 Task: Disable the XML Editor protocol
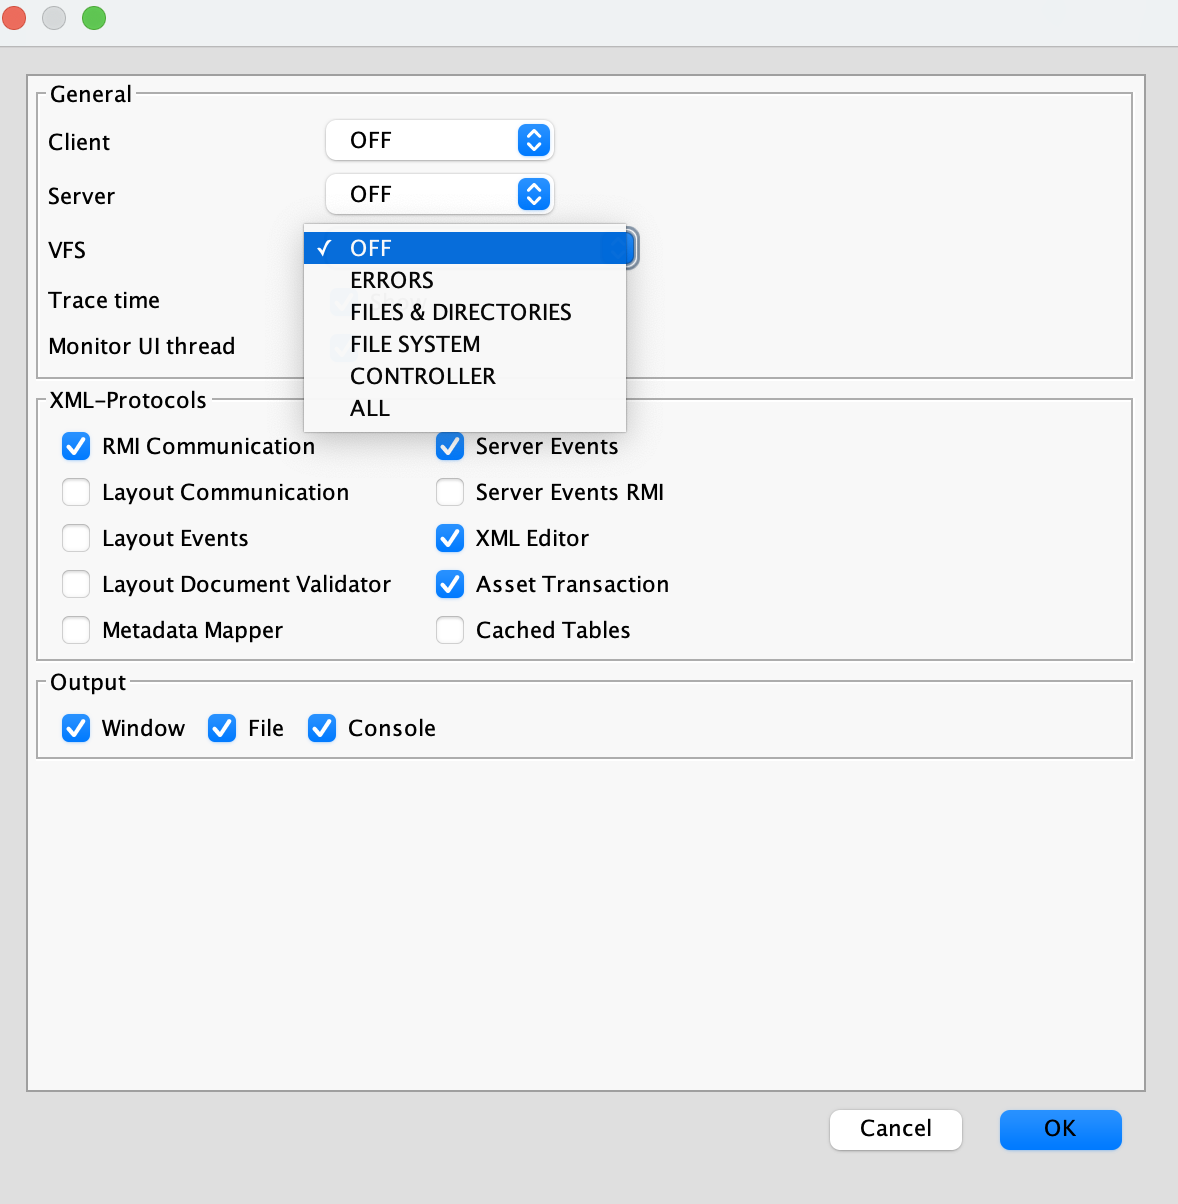(x=450, y=538)
